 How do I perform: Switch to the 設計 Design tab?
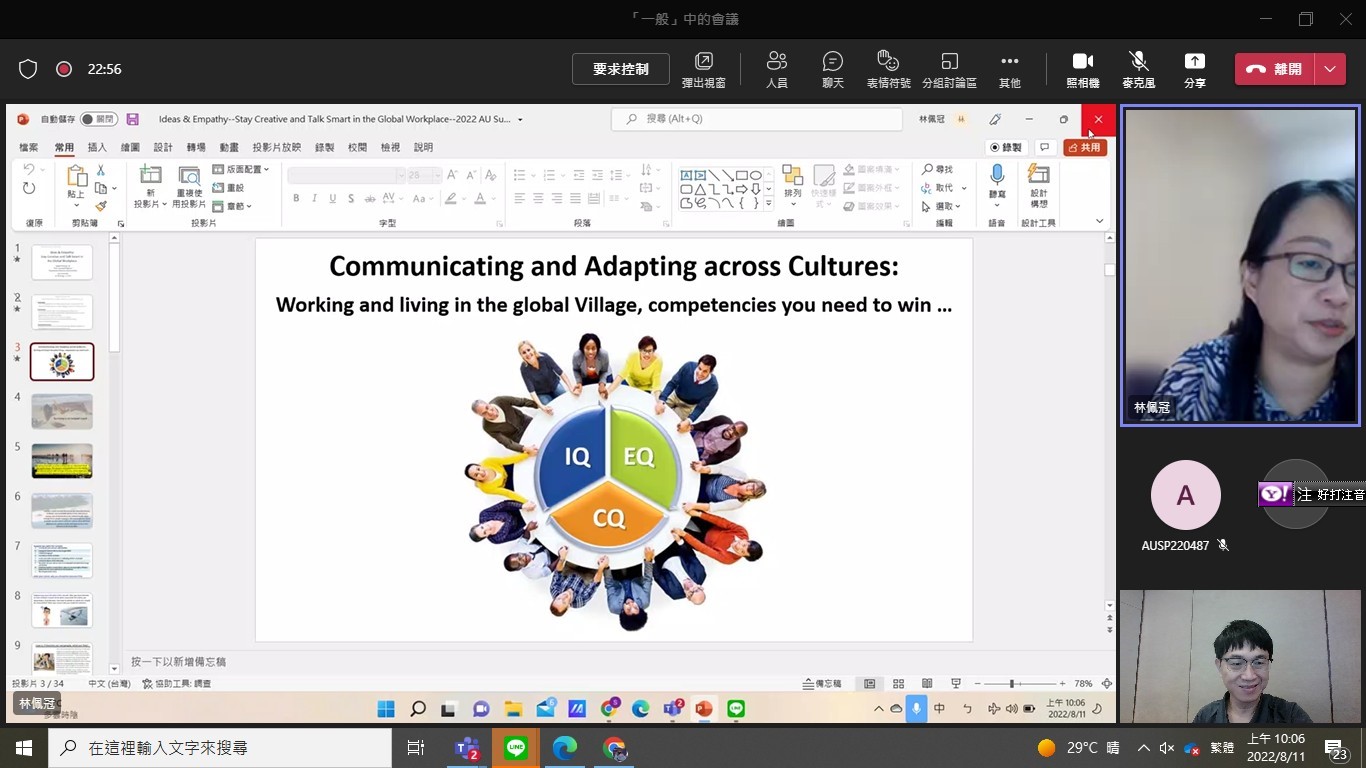(x=163, y=147)
